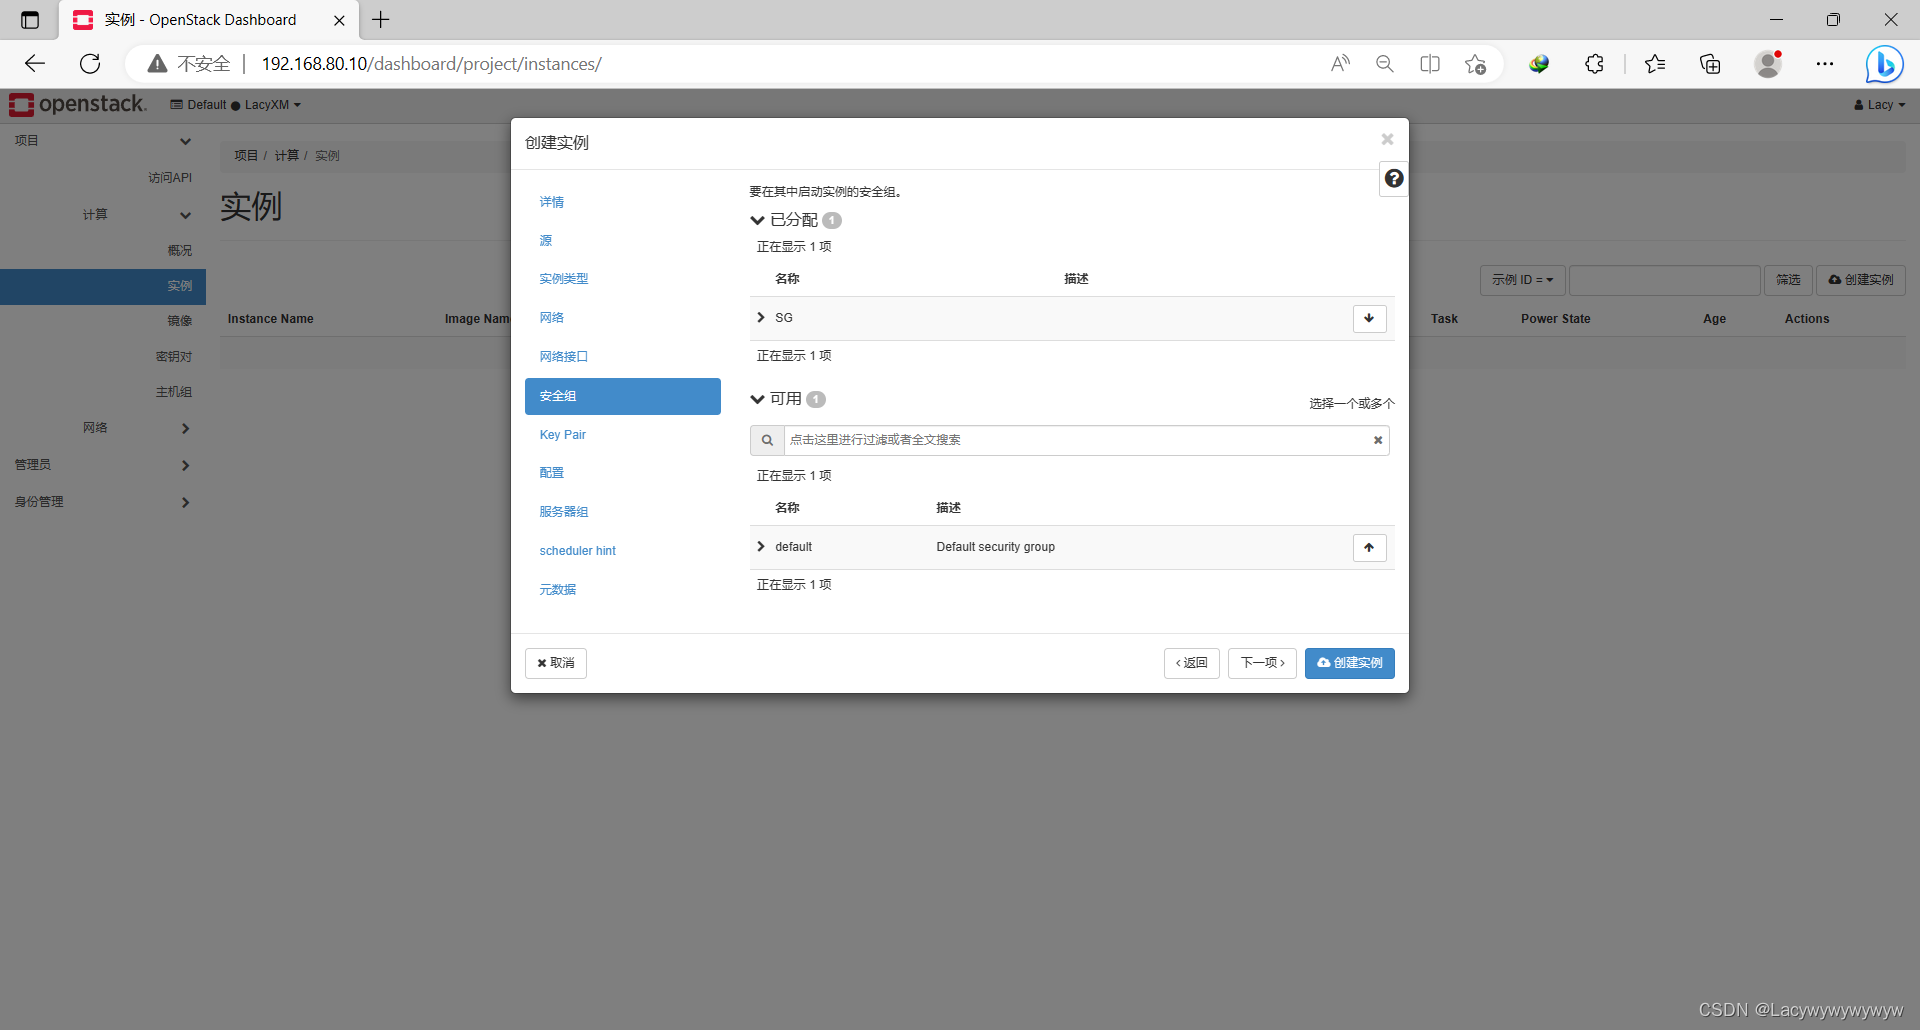Cancel instance creation with 取消

[x=555, y=663]
